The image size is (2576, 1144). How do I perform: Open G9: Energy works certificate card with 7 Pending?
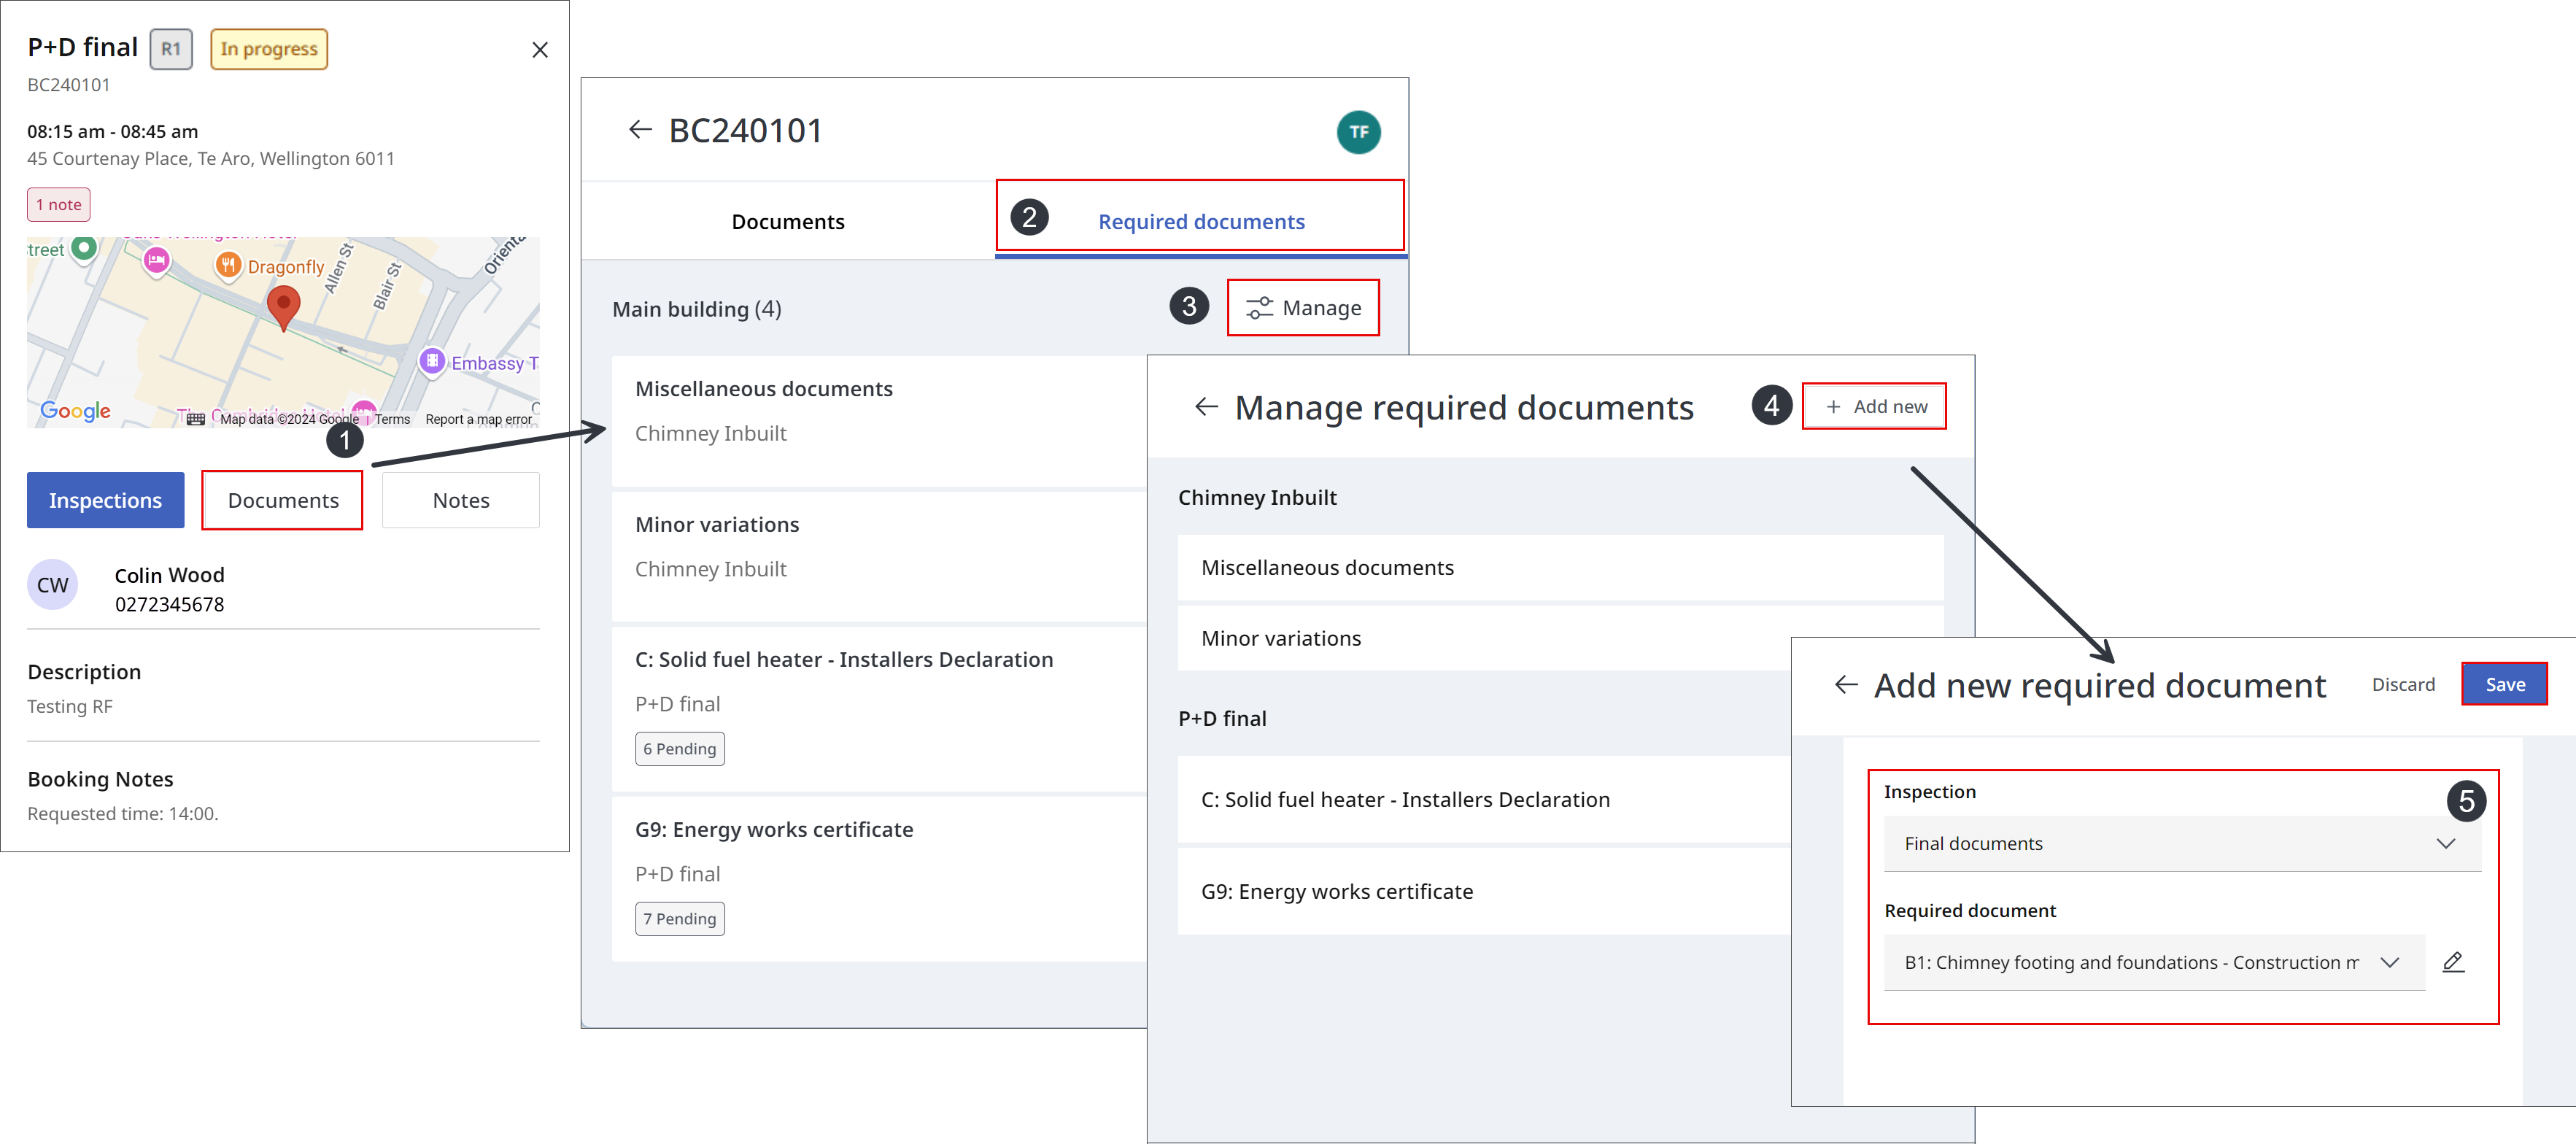click(x=879, y=879)
